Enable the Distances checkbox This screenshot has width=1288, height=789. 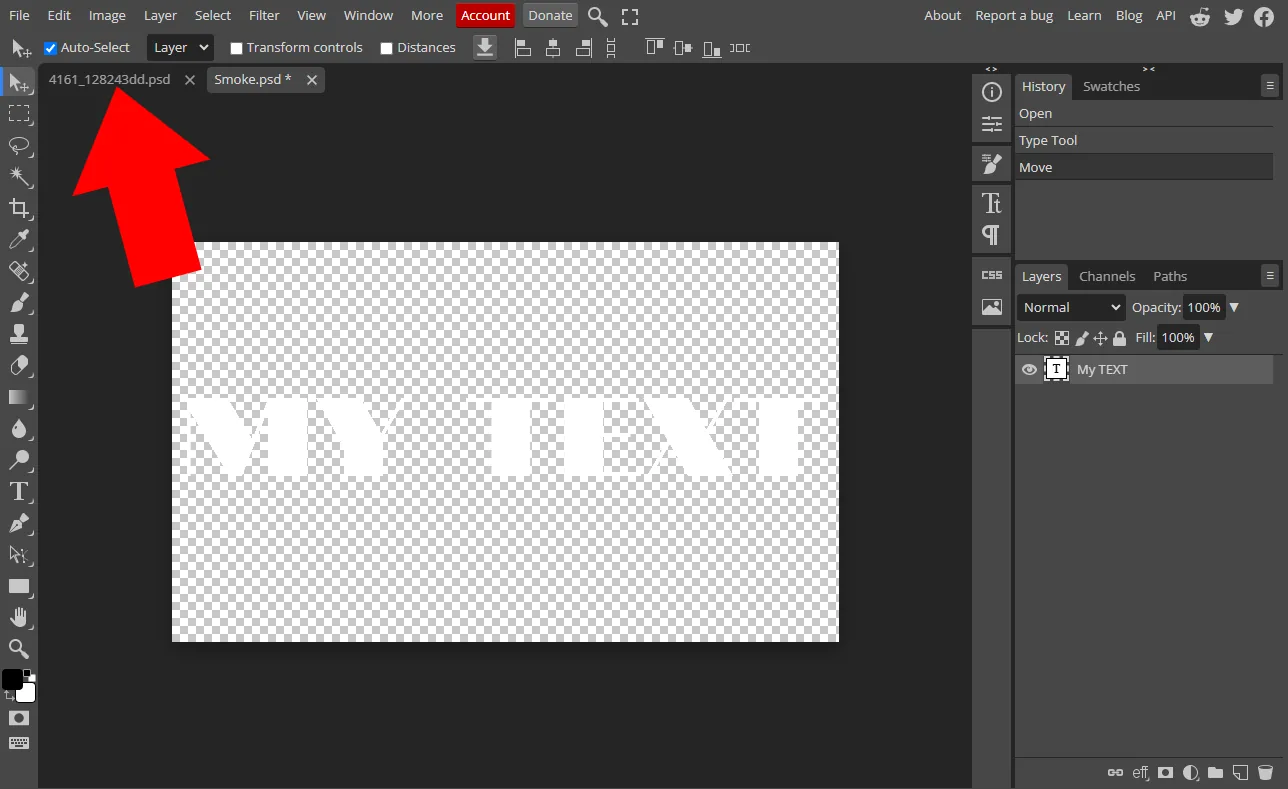point(387,48)
